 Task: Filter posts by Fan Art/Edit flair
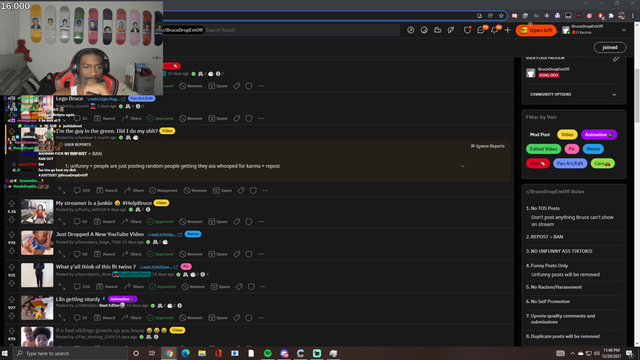[570, 163]
